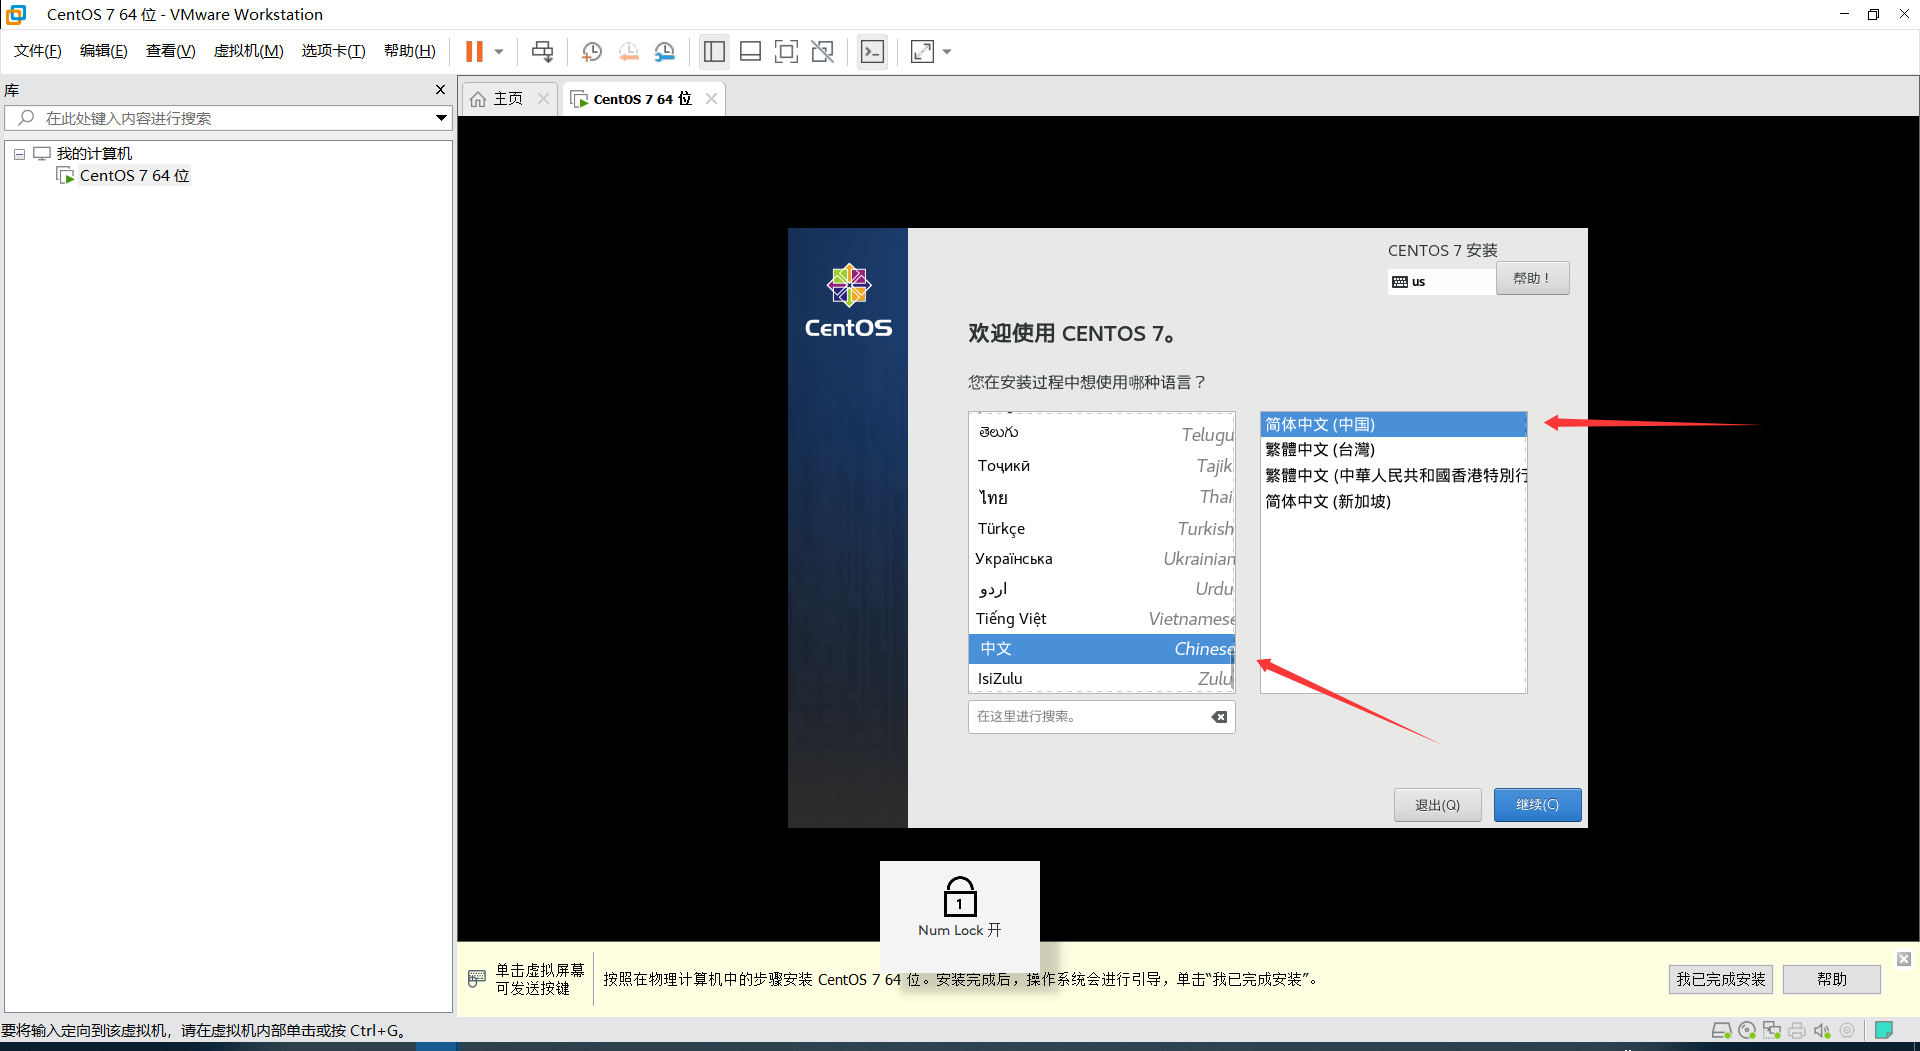Select CentOS 7 64 位 in library tree
The image size is (1920, 1051).
[134, 175]
